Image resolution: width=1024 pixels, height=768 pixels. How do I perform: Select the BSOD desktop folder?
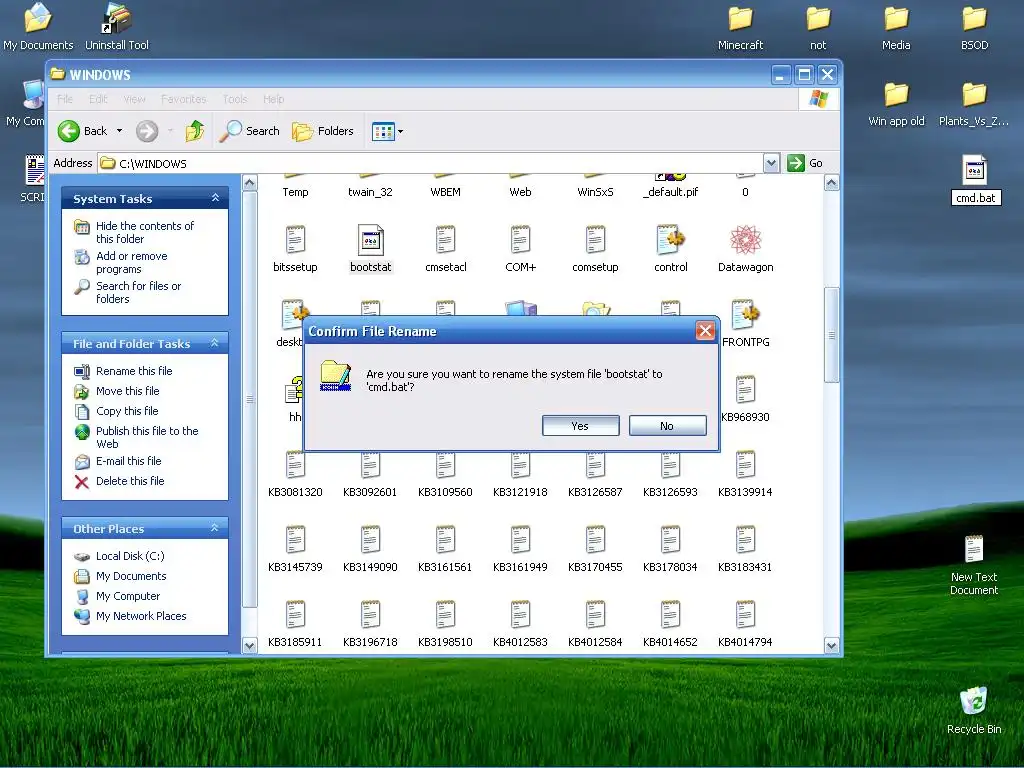click(974, 29)
